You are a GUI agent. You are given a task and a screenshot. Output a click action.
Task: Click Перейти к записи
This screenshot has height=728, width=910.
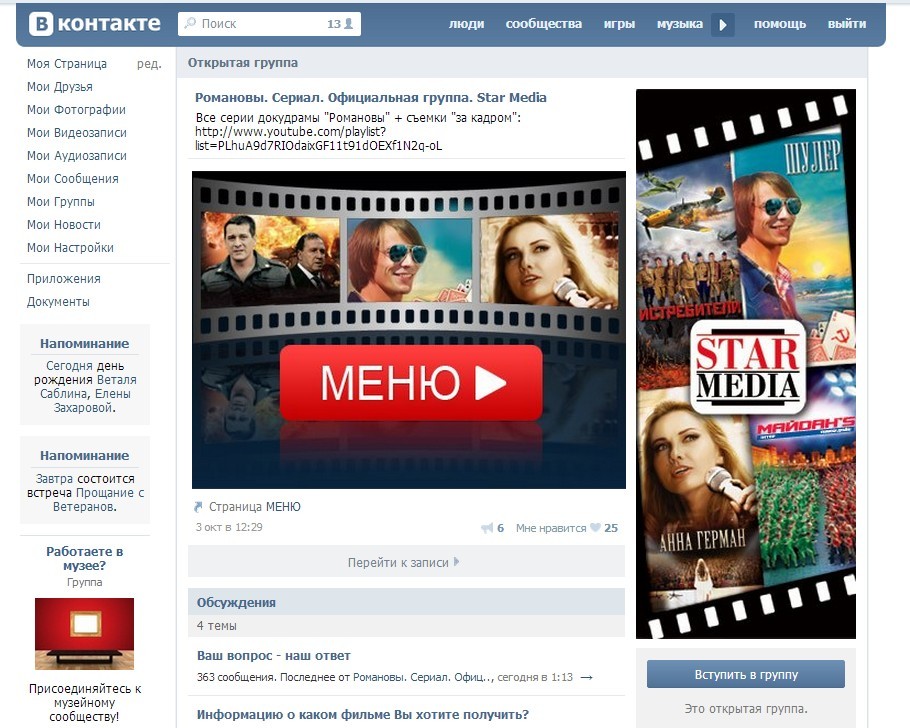click(398, 563)
